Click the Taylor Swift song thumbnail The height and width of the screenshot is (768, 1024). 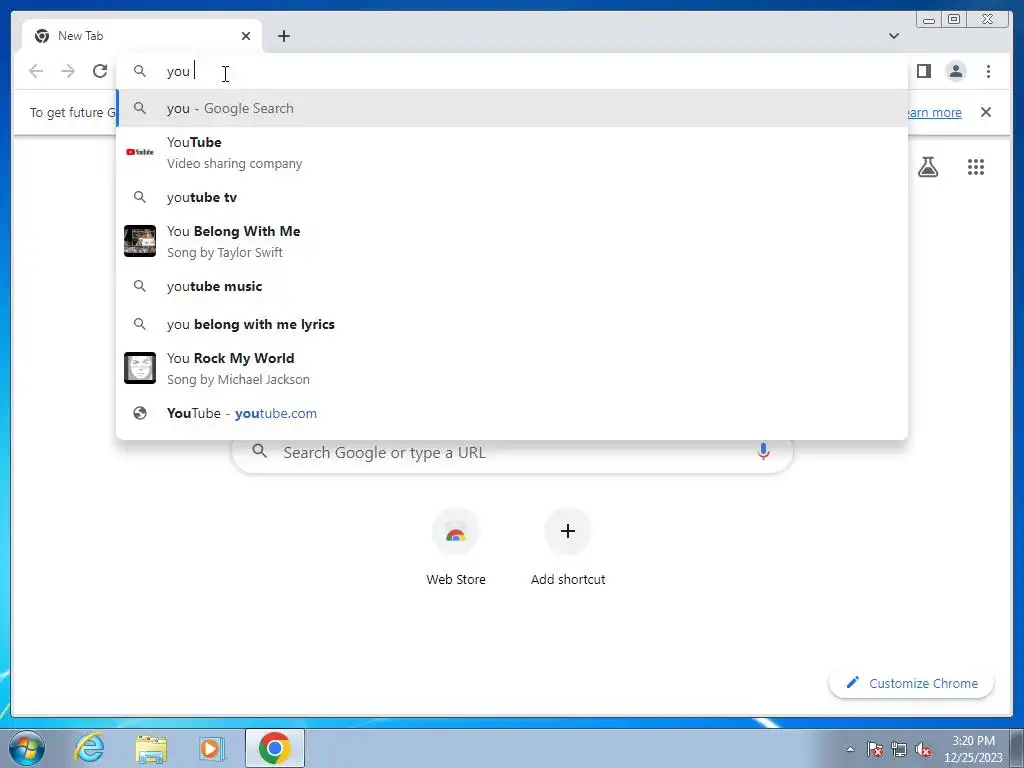point(140,241)
